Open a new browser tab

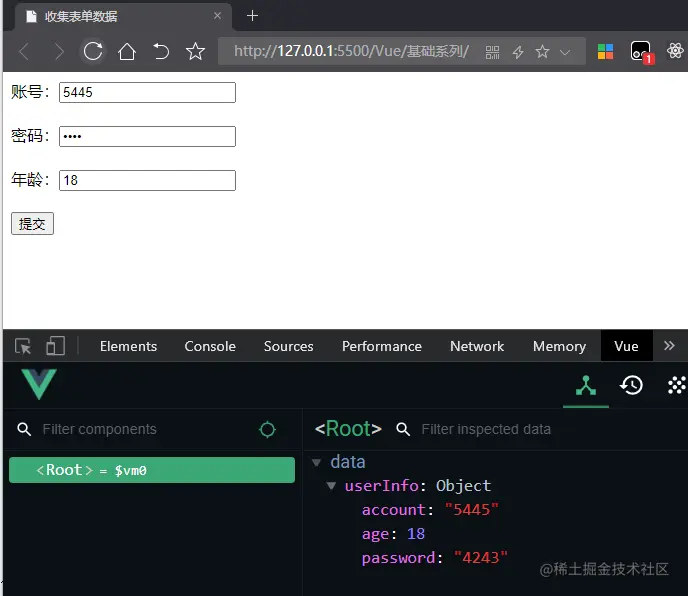point(252,16)
